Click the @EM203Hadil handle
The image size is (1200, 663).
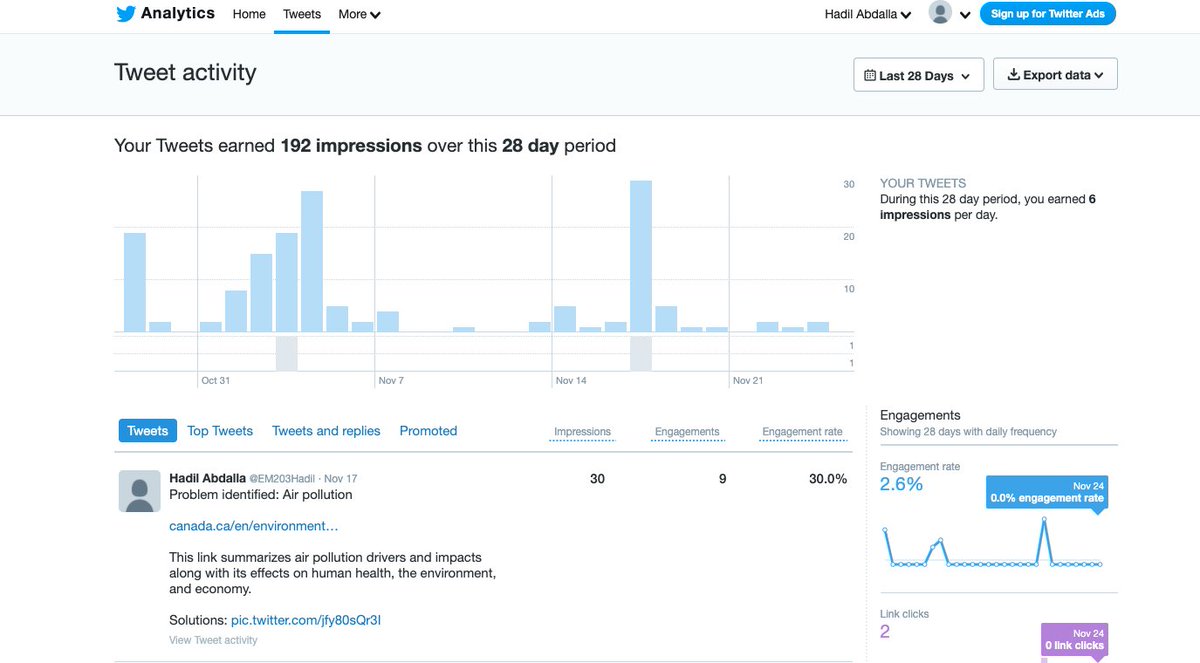point(284,479)
